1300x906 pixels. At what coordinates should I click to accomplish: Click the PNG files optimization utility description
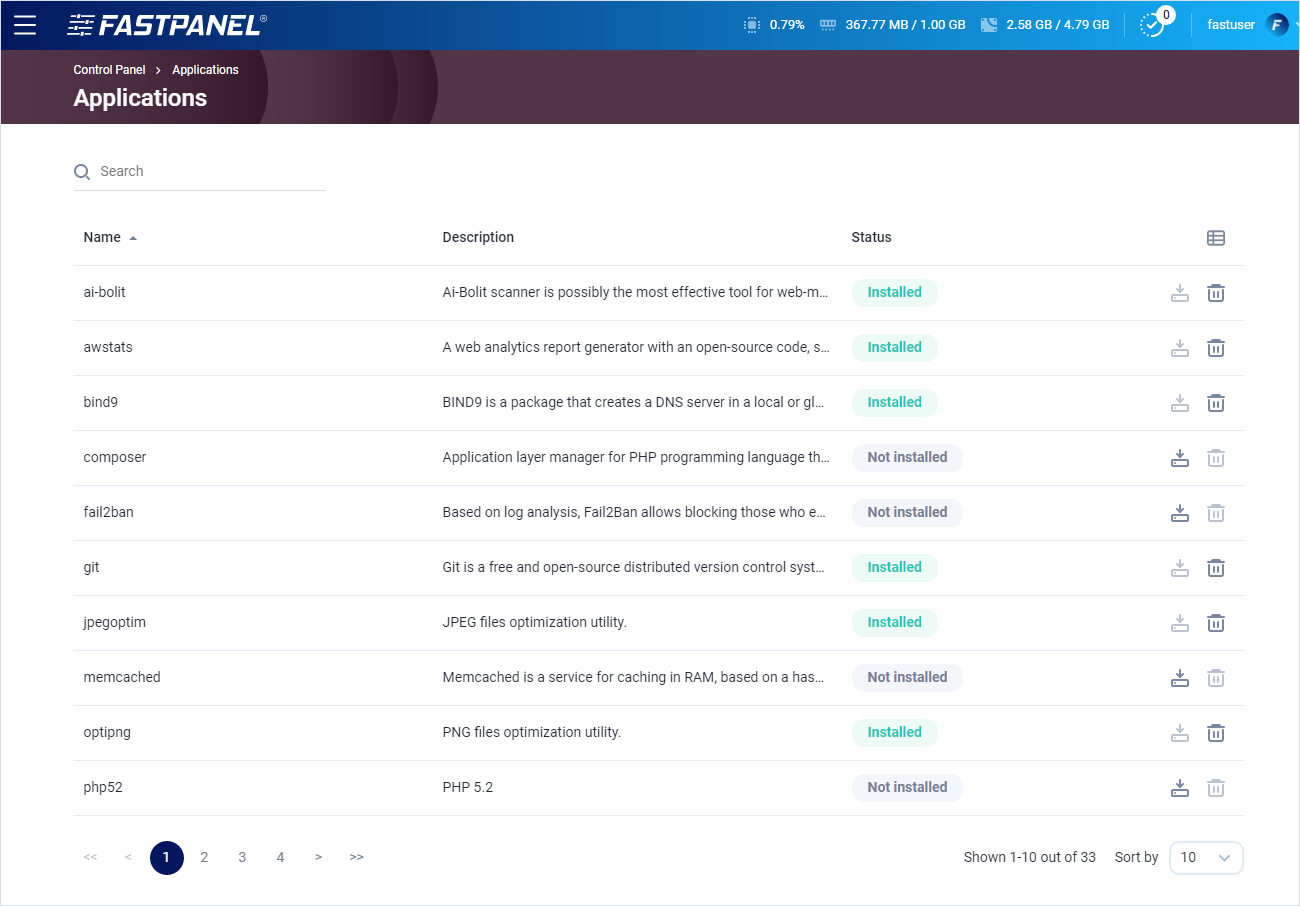pyautogui.click(x=532, y=732)
